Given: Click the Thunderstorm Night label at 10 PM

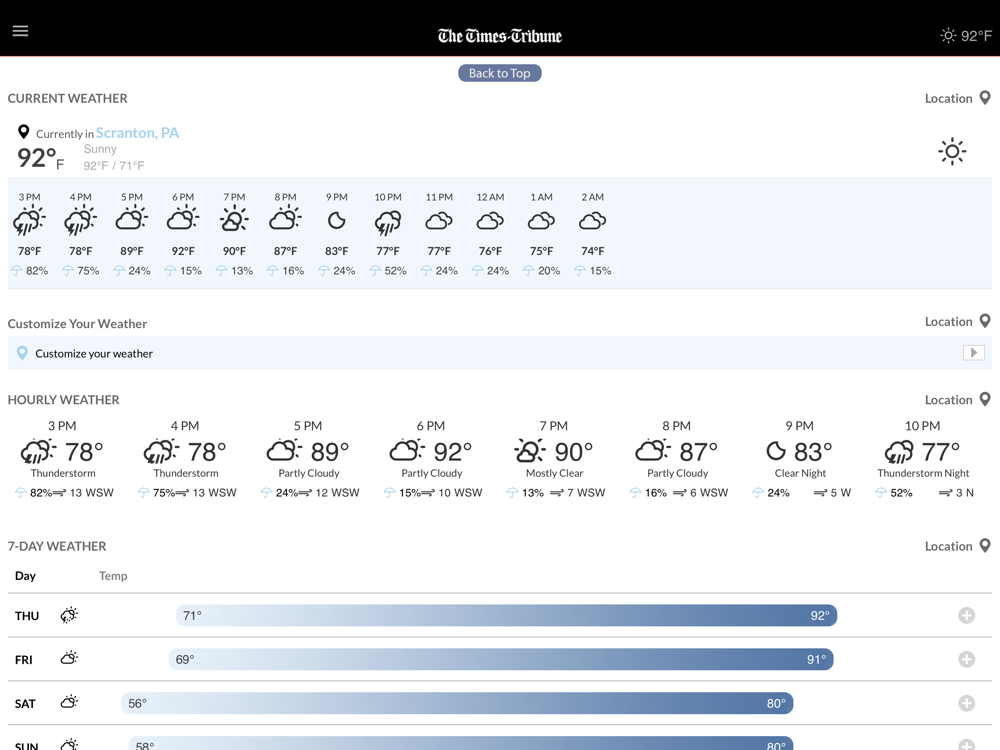Looking at the screenshot, I should tap(923, 473).
